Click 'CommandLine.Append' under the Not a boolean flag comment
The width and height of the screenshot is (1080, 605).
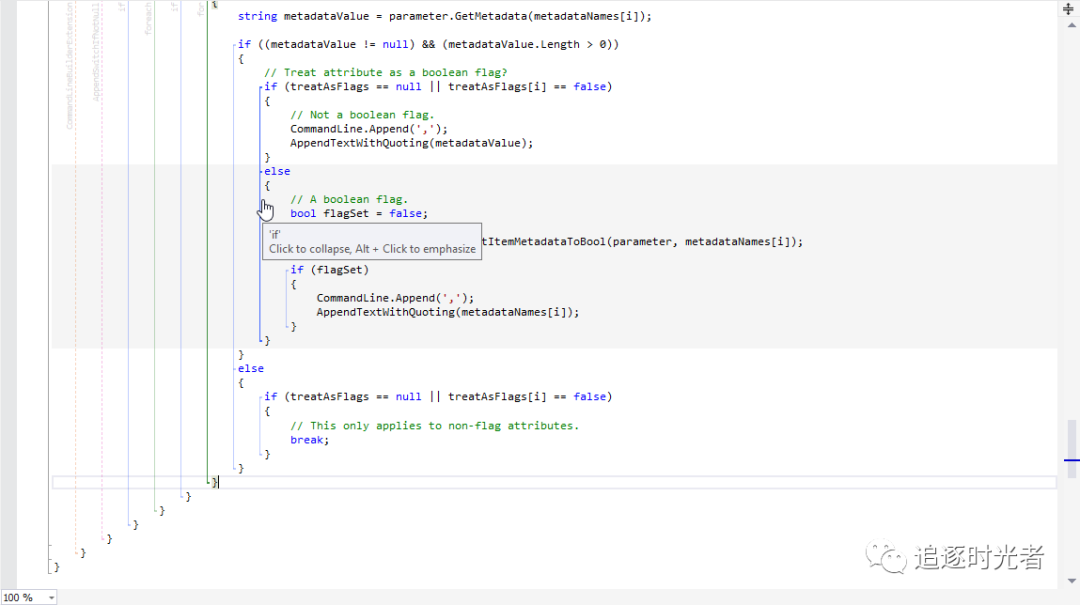pyautogui.click(x=349, y=129)
